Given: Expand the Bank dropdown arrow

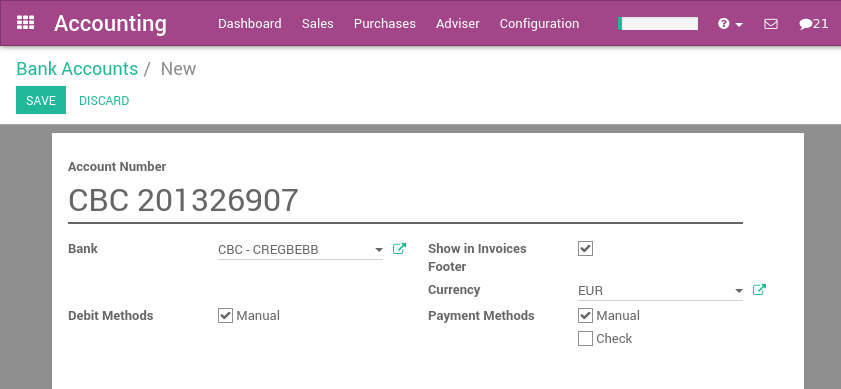Looking at the screenshot, I should coord(379,250).
